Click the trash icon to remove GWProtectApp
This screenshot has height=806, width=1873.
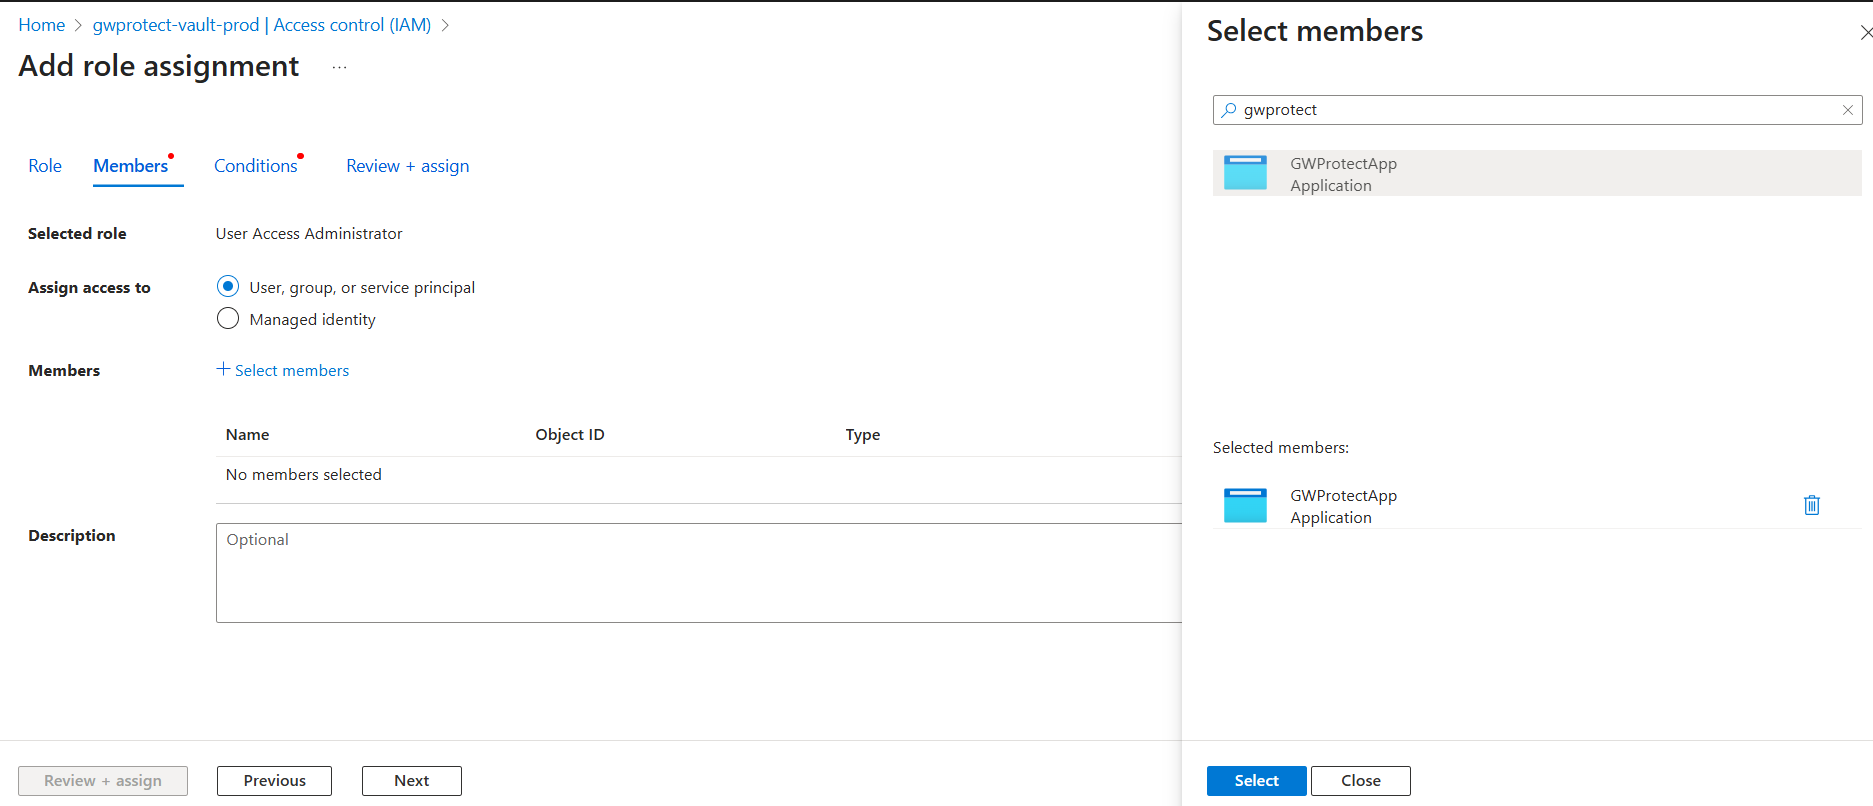[x=1811, y=505]
